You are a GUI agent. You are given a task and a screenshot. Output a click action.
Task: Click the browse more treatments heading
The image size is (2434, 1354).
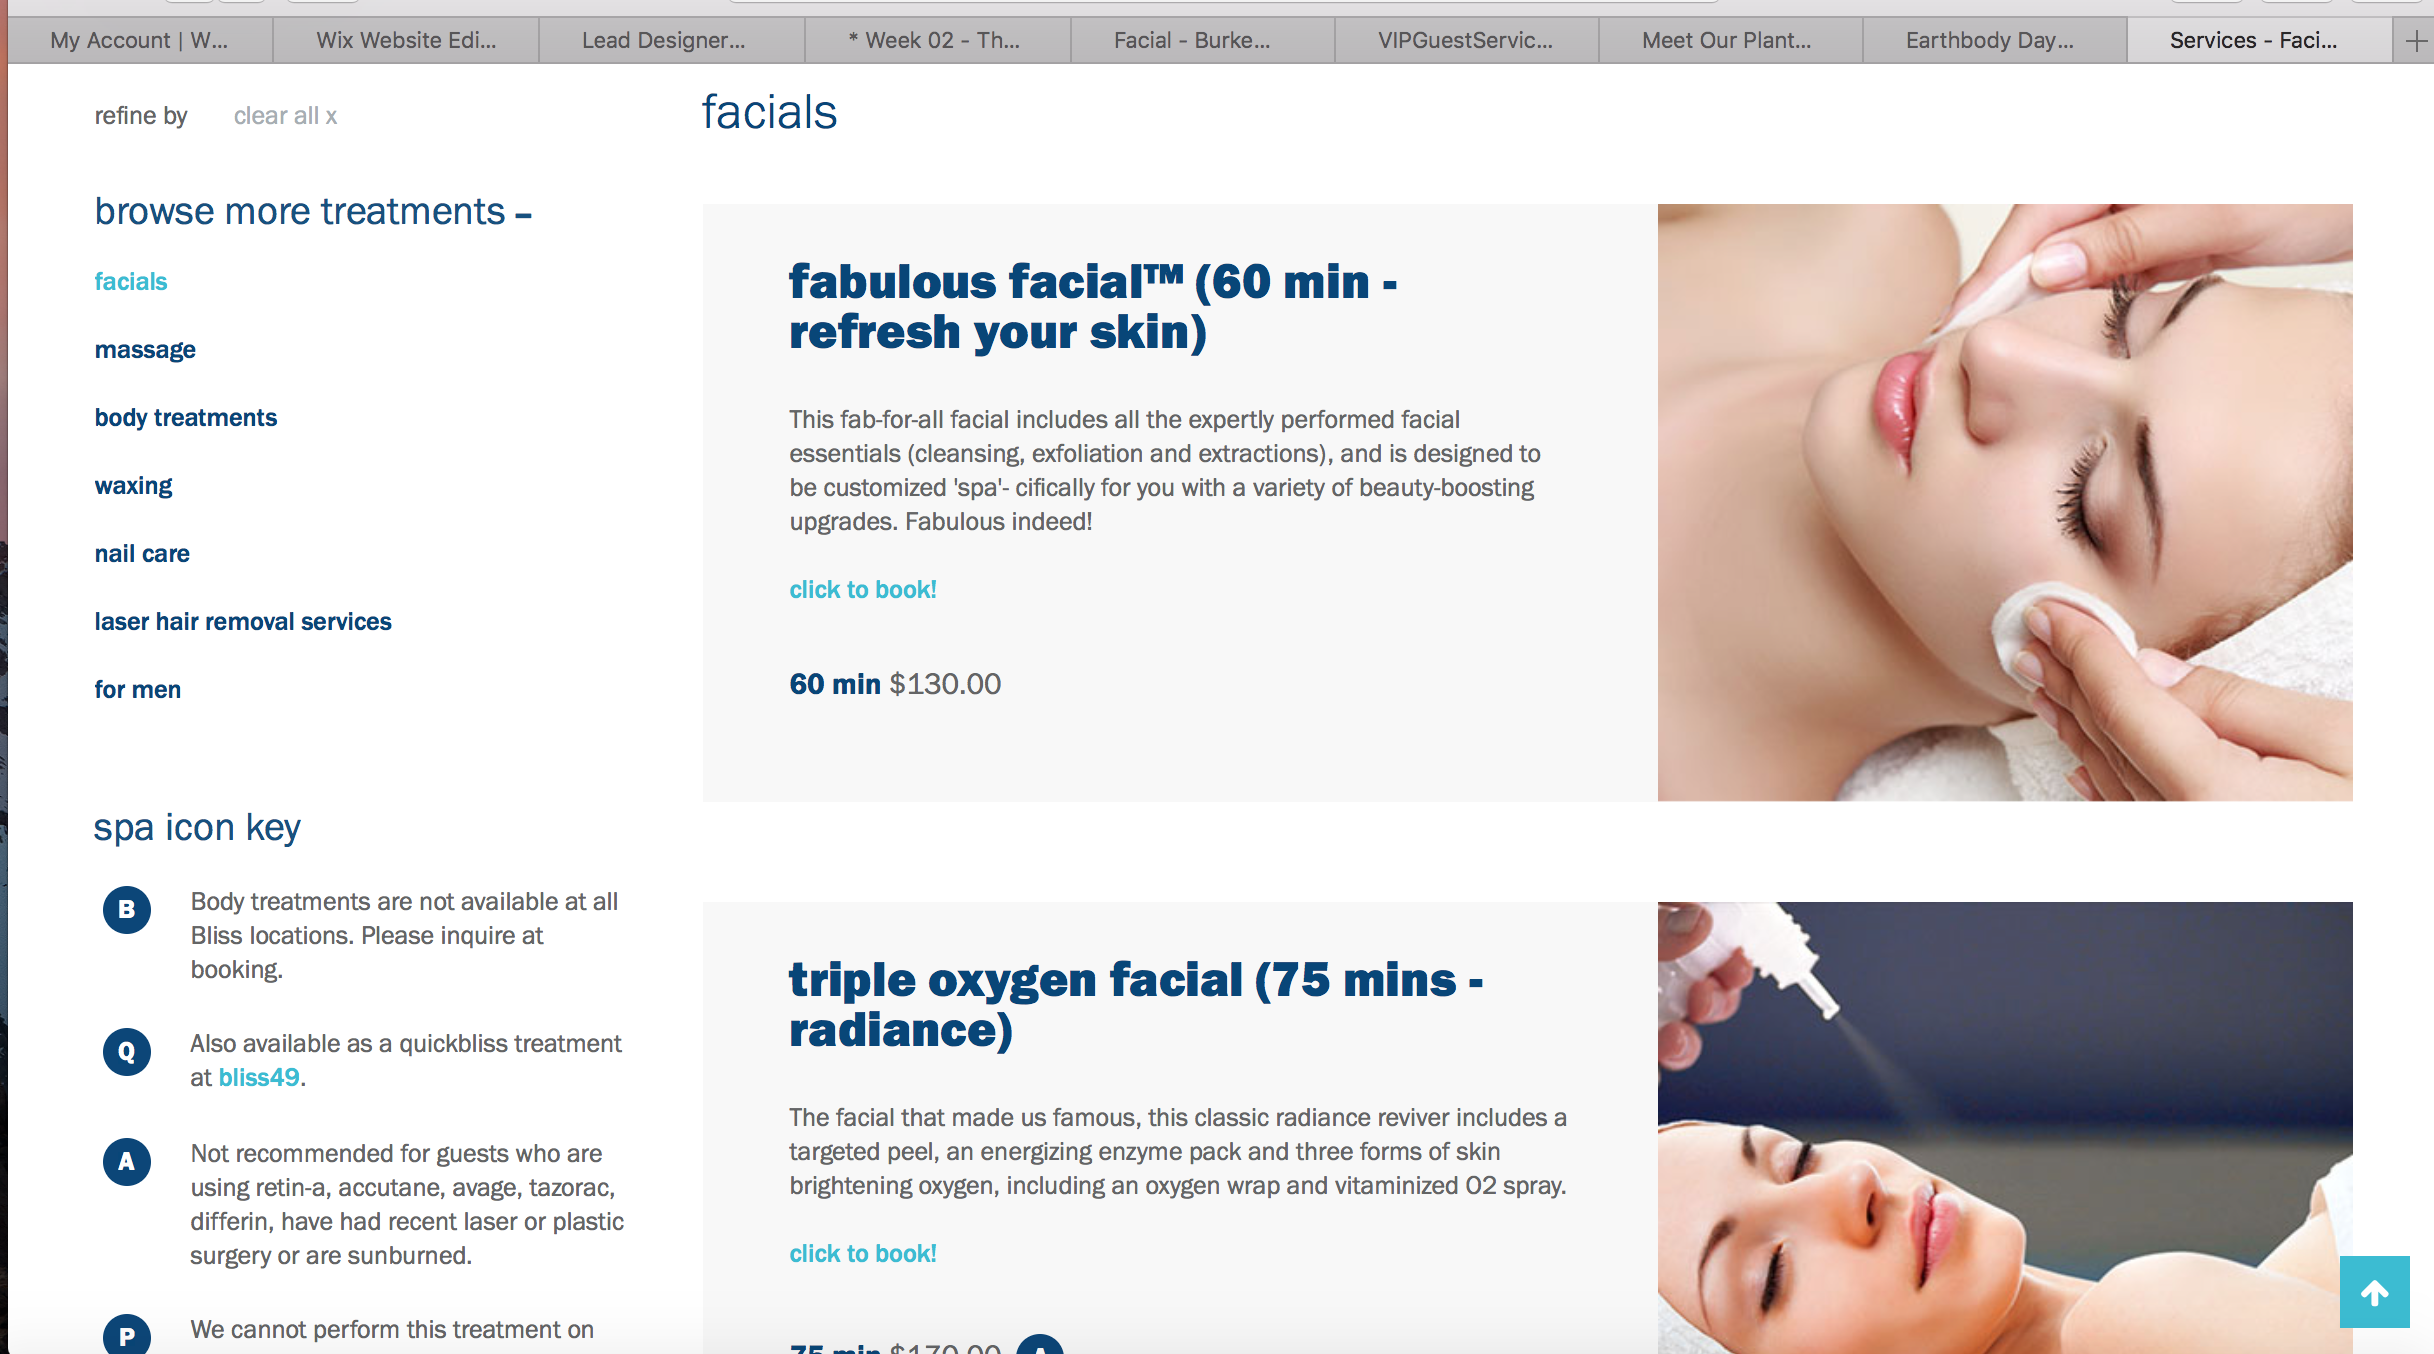pos(313,212)
